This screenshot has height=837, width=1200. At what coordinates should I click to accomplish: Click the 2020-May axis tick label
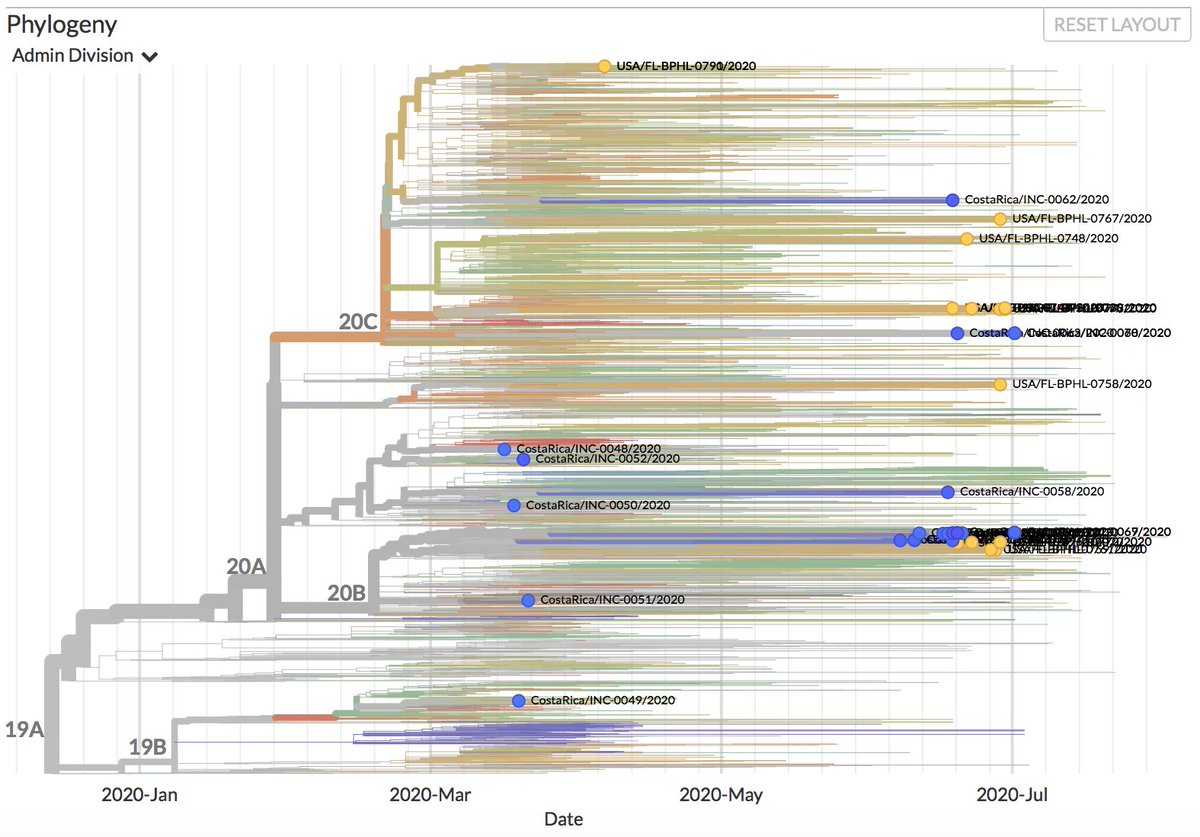tap(721, 796)
